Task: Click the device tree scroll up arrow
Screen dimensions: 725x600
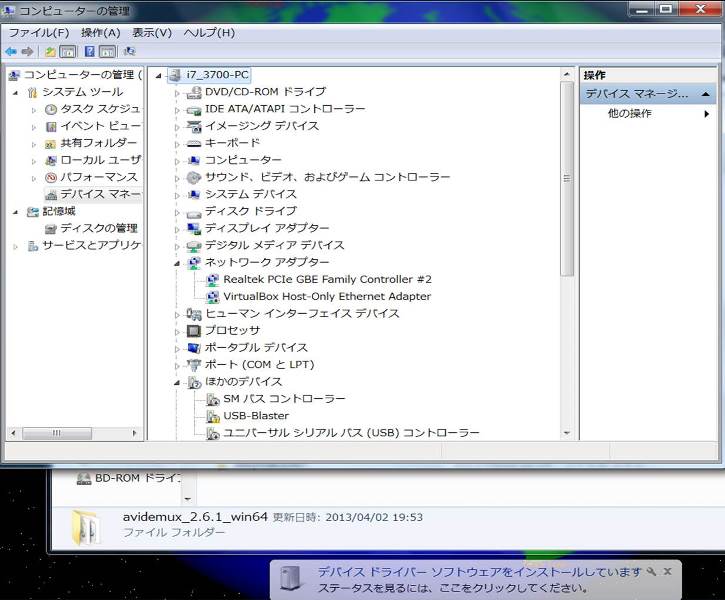Action: 567,74
